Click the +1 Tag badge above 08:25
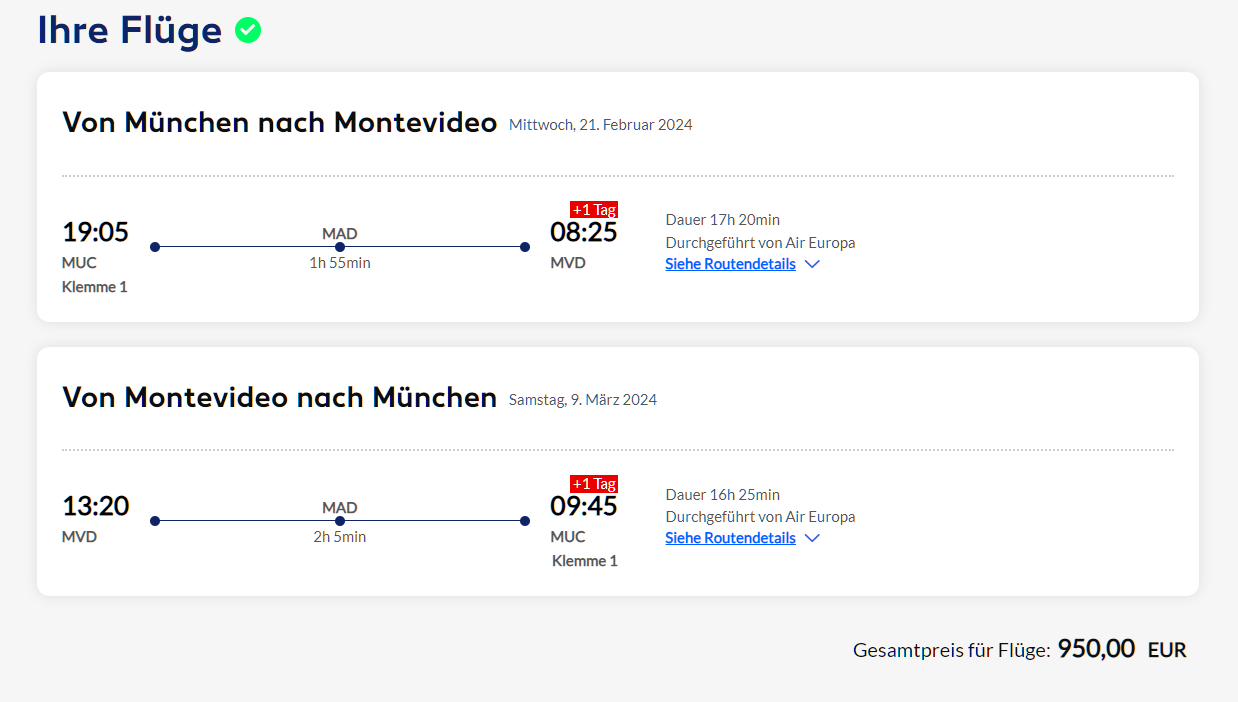The image size is (1238, 702). click(594, 209)
